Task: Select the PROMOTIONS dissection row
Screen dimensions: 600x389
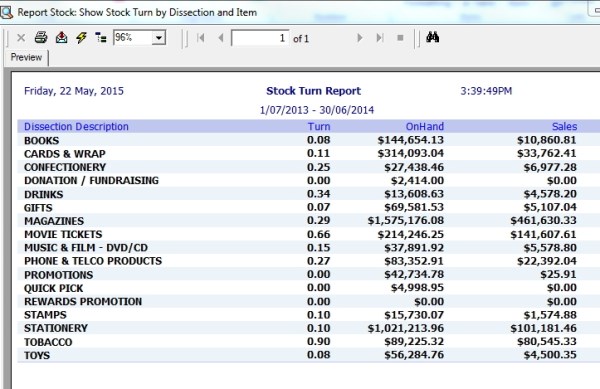Action: pyautogui.click(x=308, y=274)
